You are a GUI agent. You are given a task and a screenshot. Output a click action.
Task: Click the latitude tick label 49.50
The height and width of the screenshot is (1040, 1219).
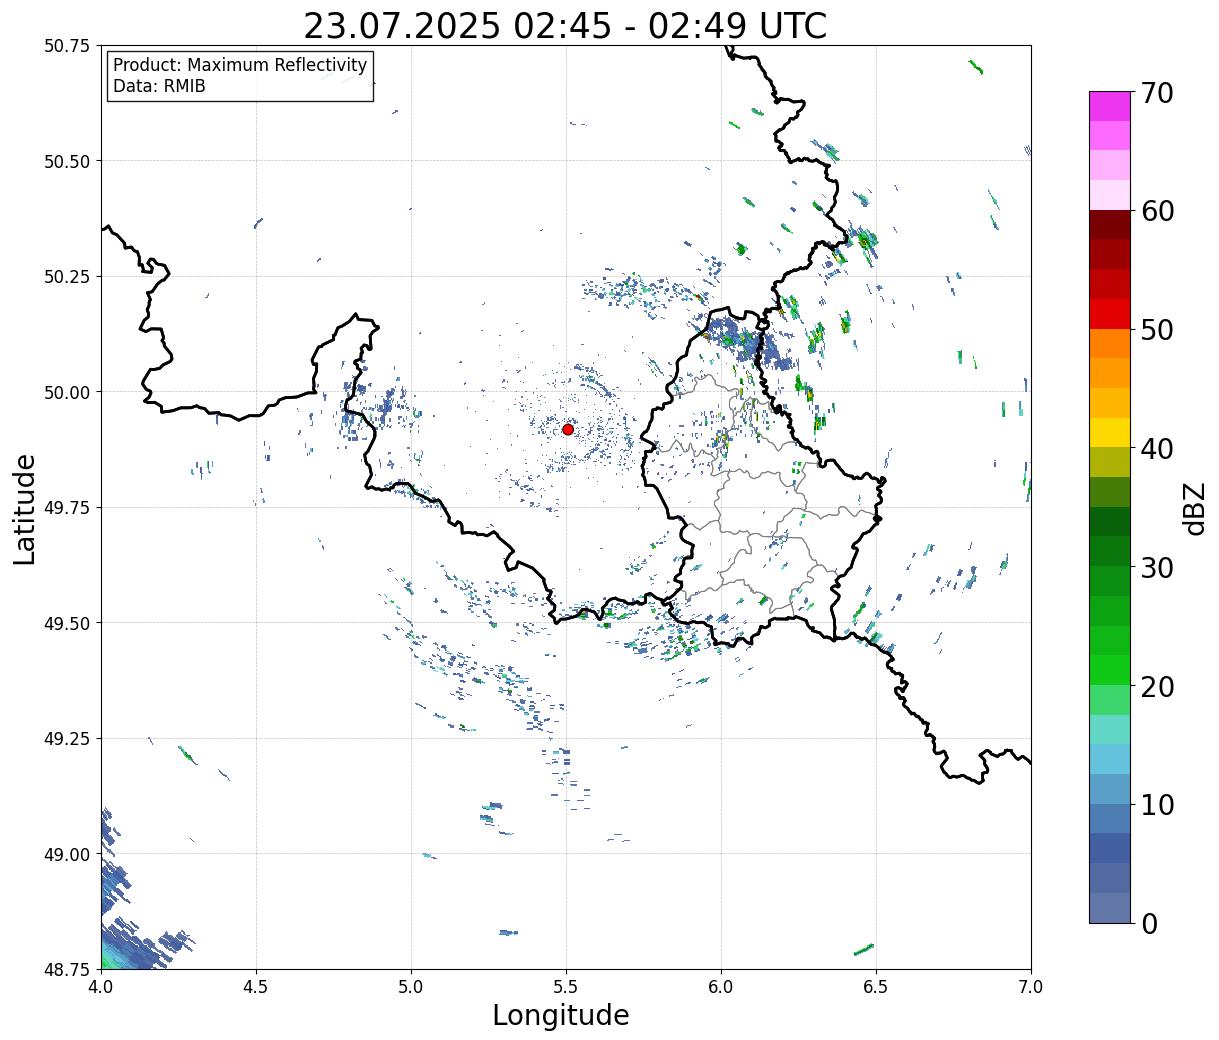coord(67,623)
